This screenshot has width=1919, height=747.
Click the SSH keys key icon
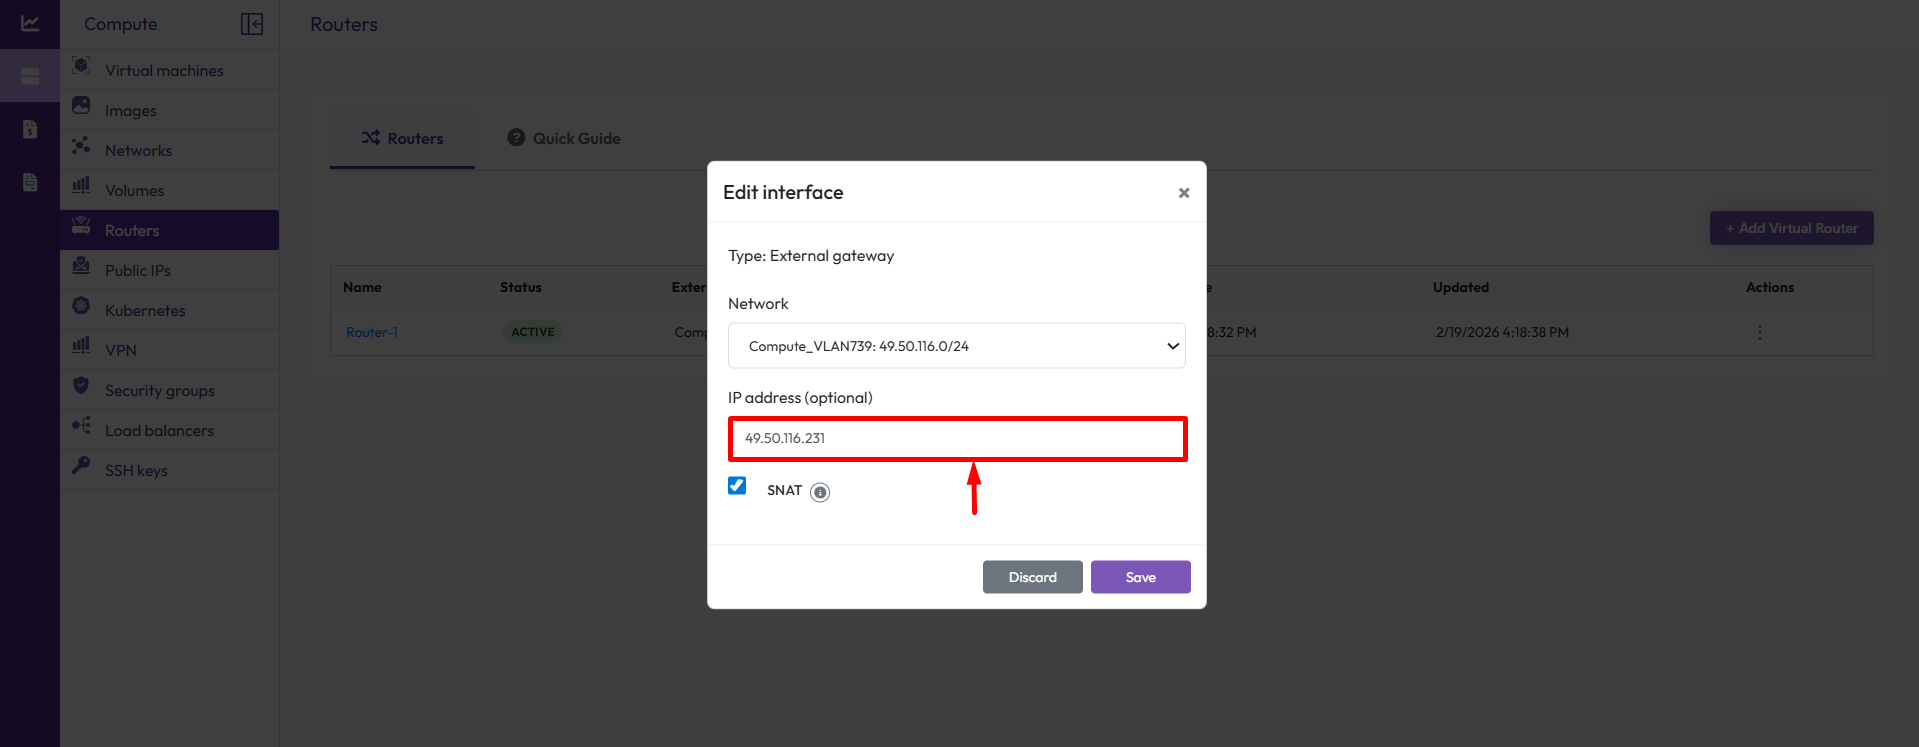(82, 466)
